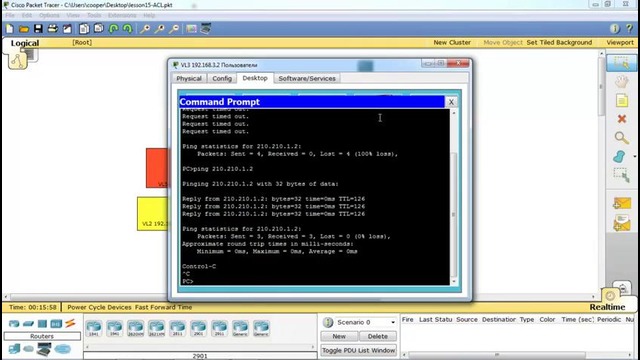Click the Zoom Reset magnifier icon
Screen dimensions: 640x360
click(160, 29)
